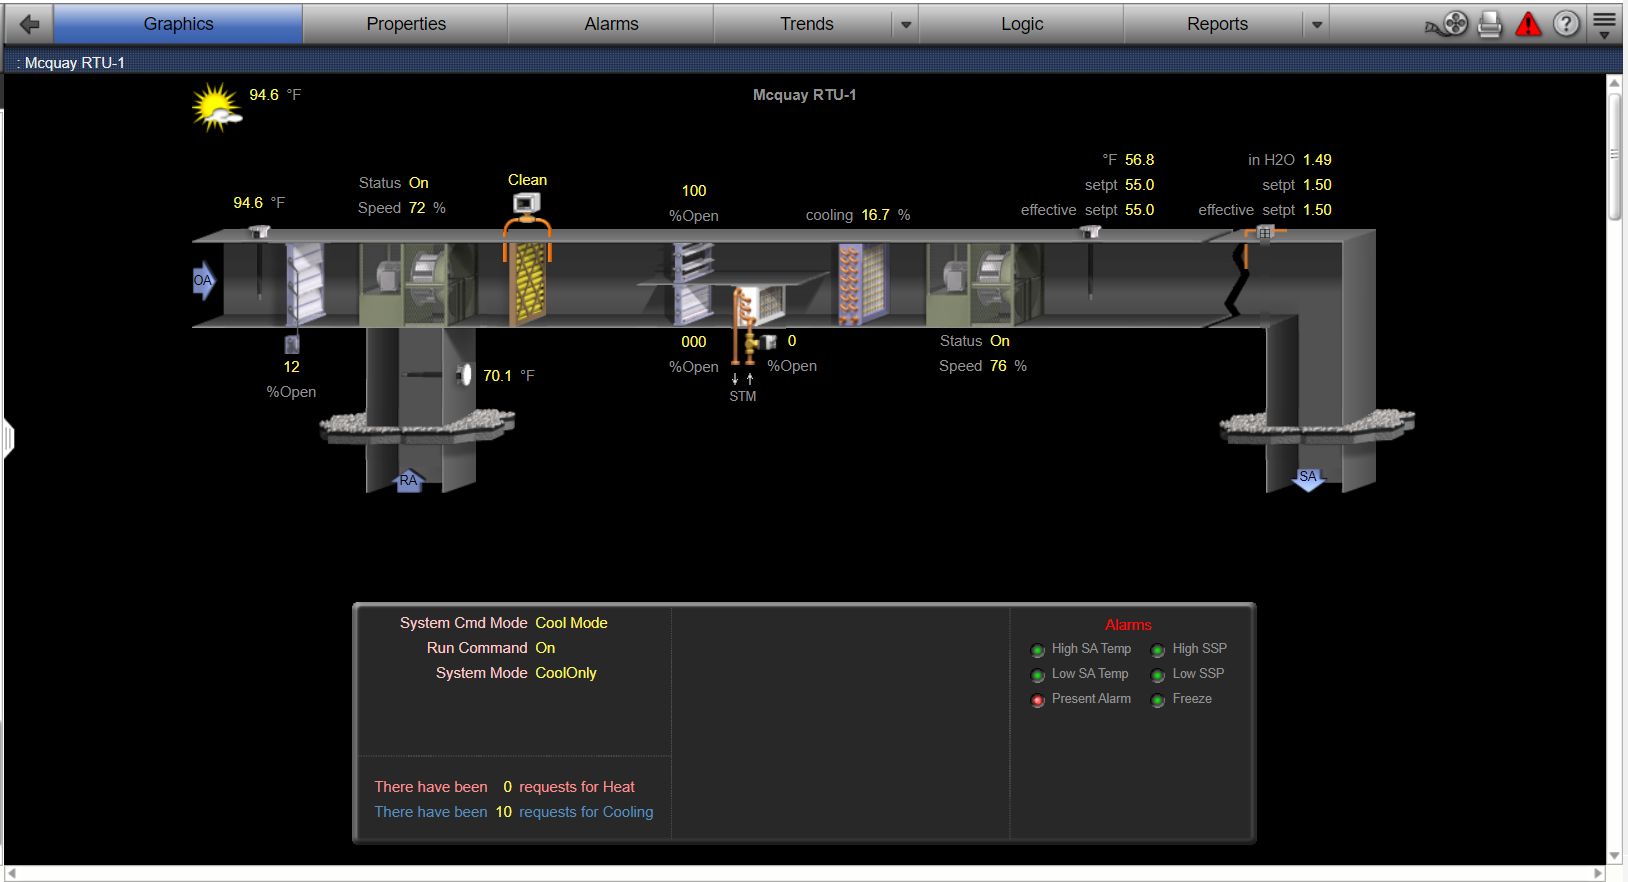Viewport: 1628px width, 882px height.
Task: Click the back arrow navigation button
Action: pos(29,24)
